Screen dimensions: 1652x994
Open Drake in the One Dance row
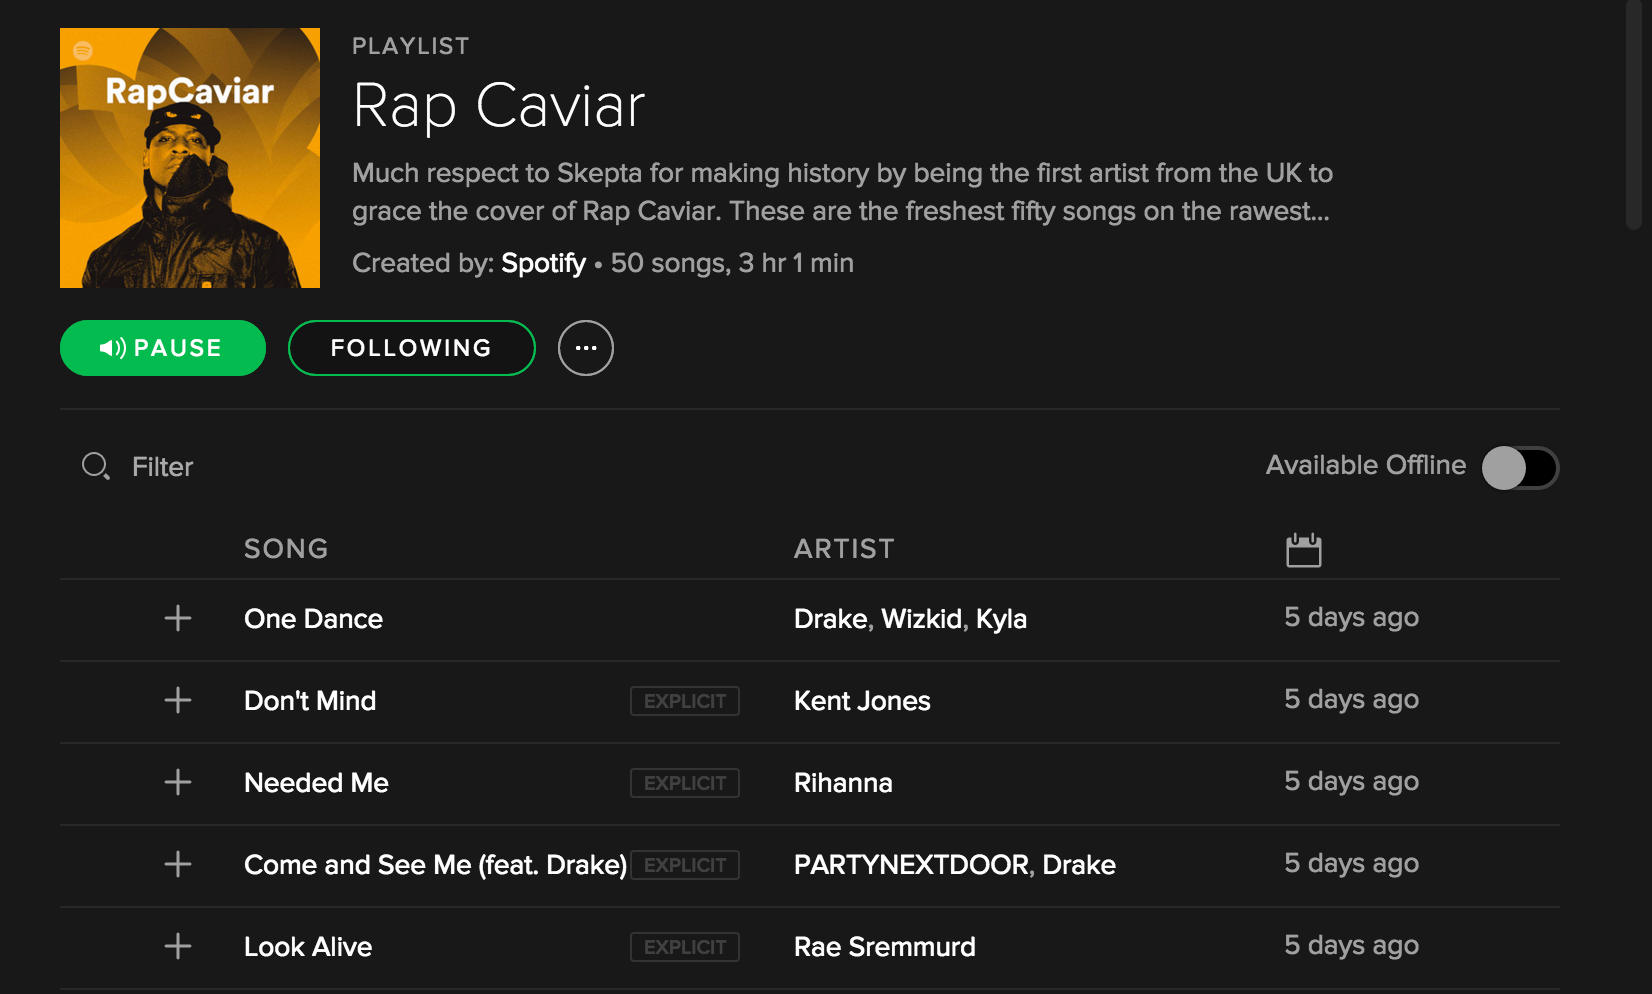tap(831, 619)
